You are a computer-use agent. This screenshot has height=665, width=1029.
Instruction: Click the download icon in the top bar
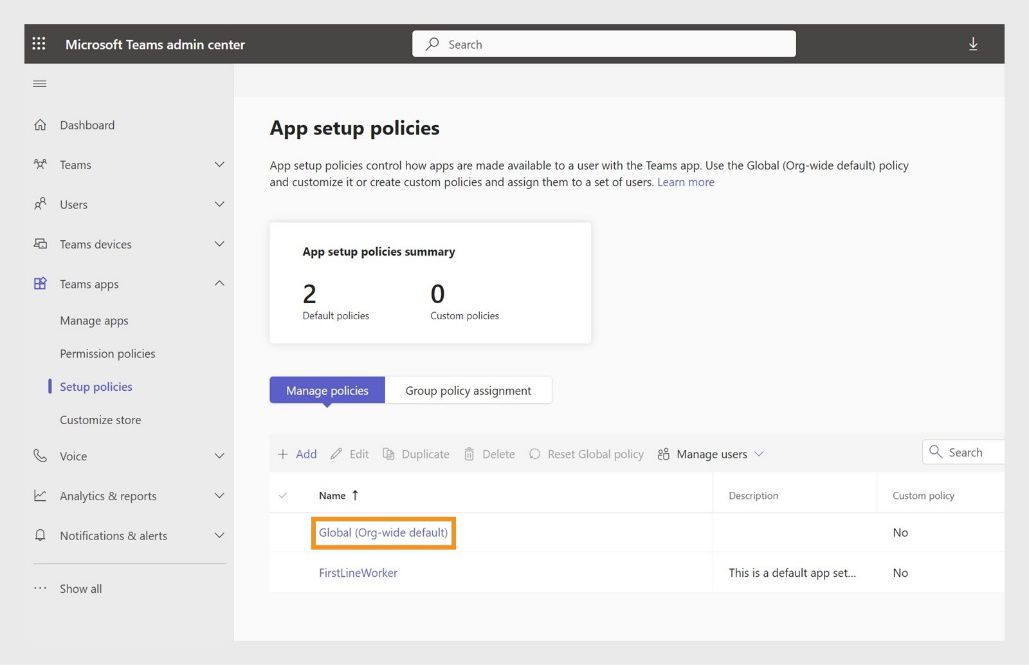pos(972,43)
